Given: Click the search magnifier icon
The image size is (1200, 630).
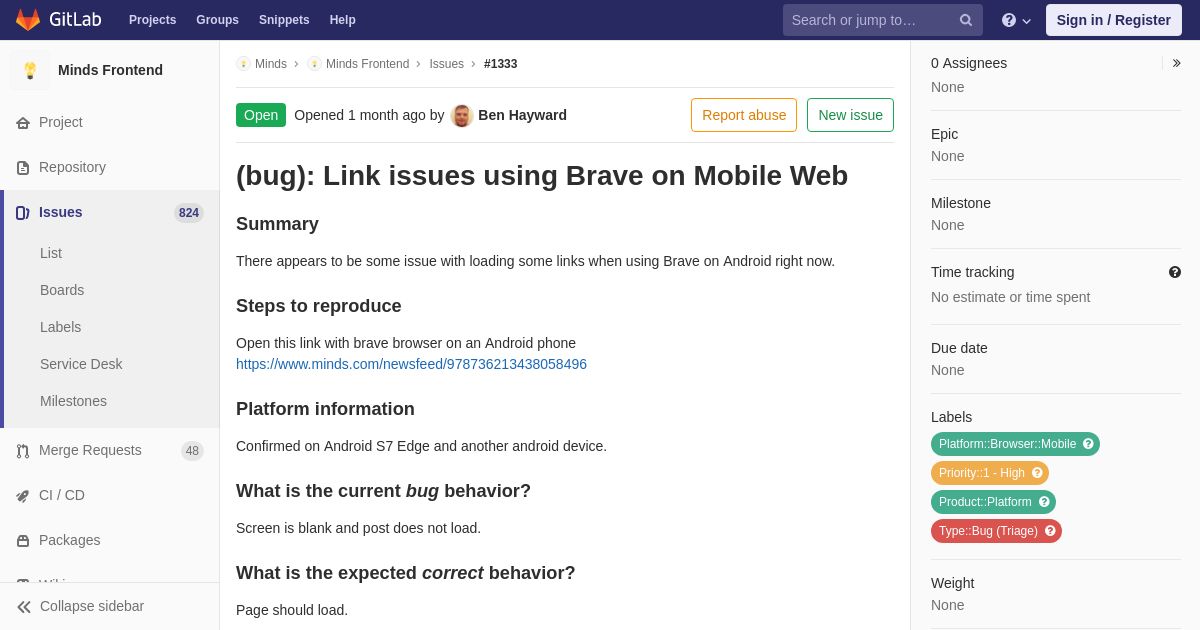Looking at the screenshot, I should click(x=966, y=20).
